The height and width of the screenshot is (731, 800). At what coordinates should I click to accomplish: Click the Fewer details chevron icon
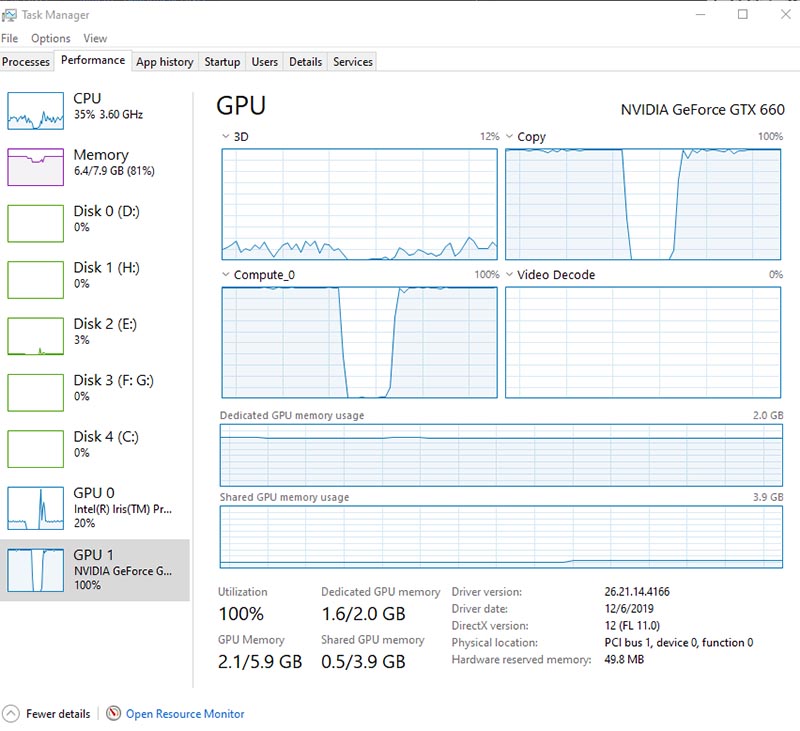pyautogui.click(x=11, y=713)
